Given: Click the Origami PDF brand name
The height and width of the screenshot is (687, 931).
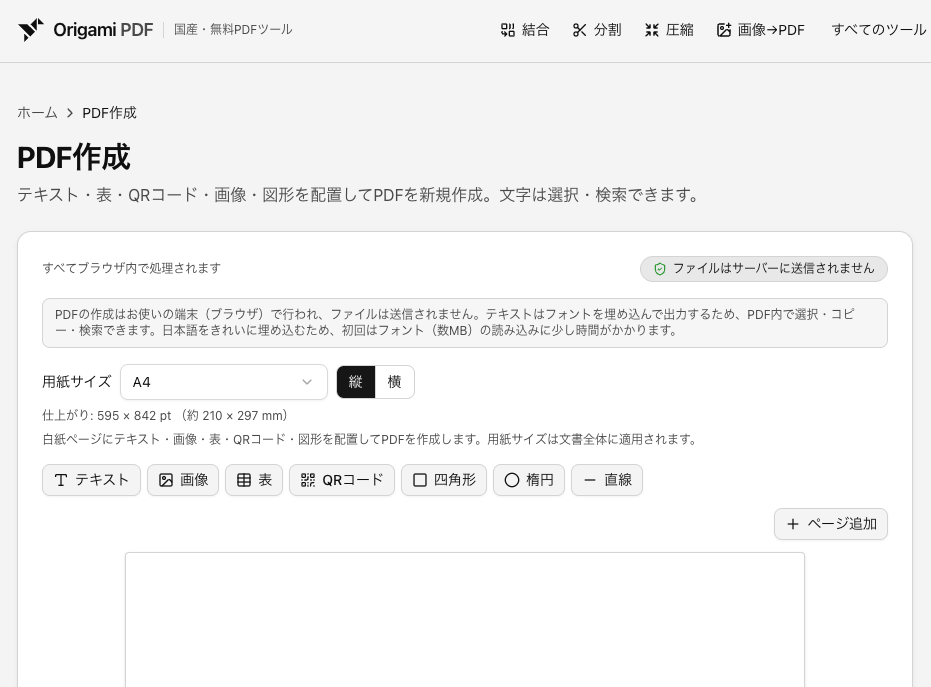Looking at the screenshot, I should click(x=103, y=30).
